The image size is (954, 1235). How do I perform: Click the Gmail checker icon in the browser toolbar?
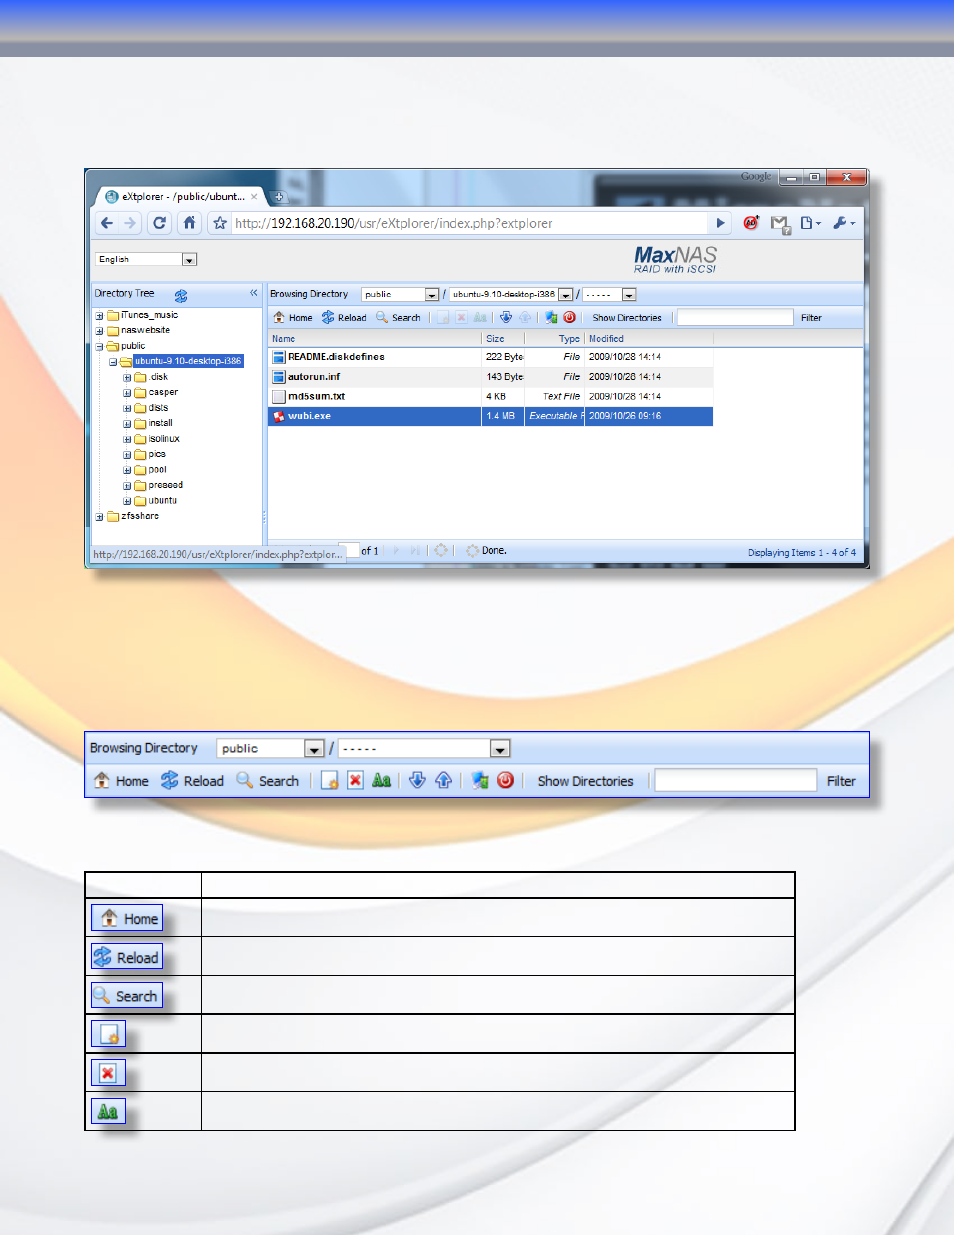(780, 224)
